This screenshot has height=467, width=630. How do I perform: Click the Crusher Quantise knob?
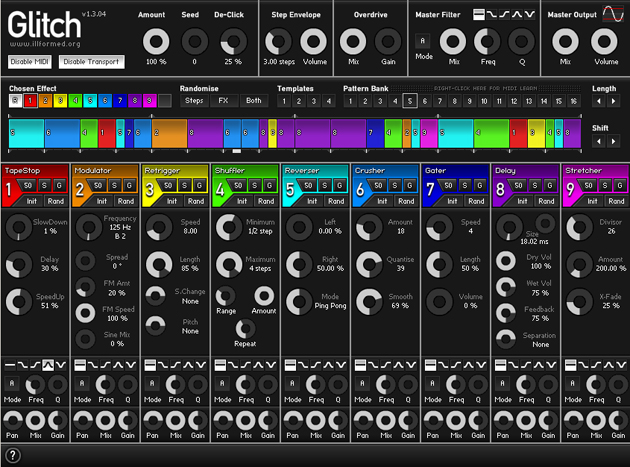click(369, 264)
